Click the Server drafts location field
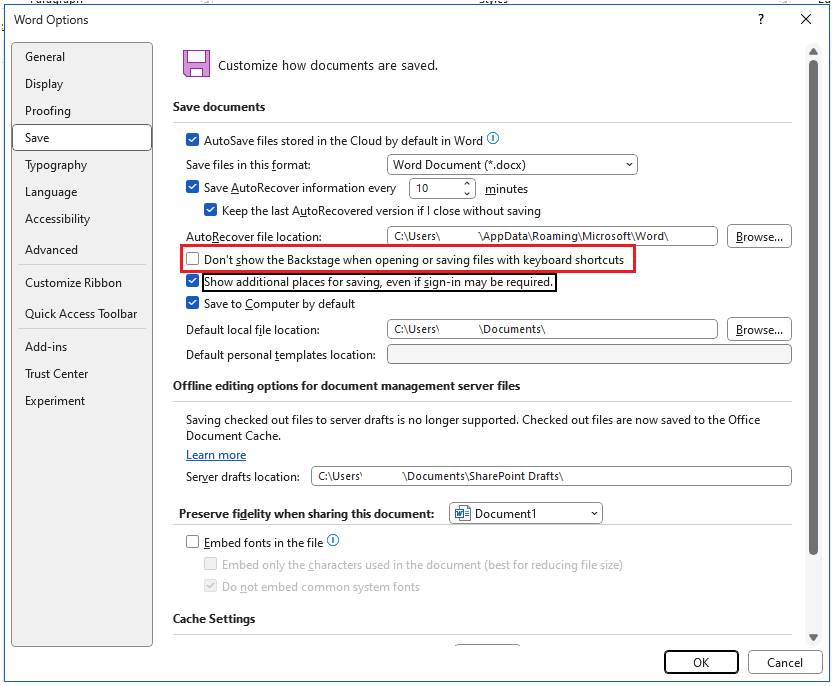 [x=551, y=476]
